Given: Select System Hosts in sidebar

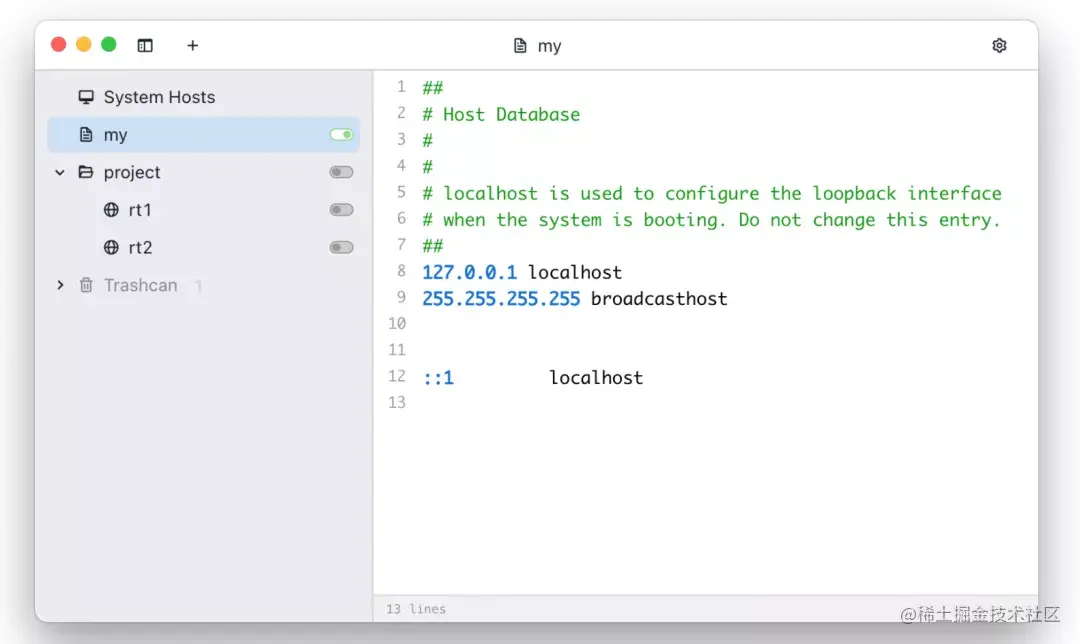Looking at the screenshot, I should coord(204,97).
